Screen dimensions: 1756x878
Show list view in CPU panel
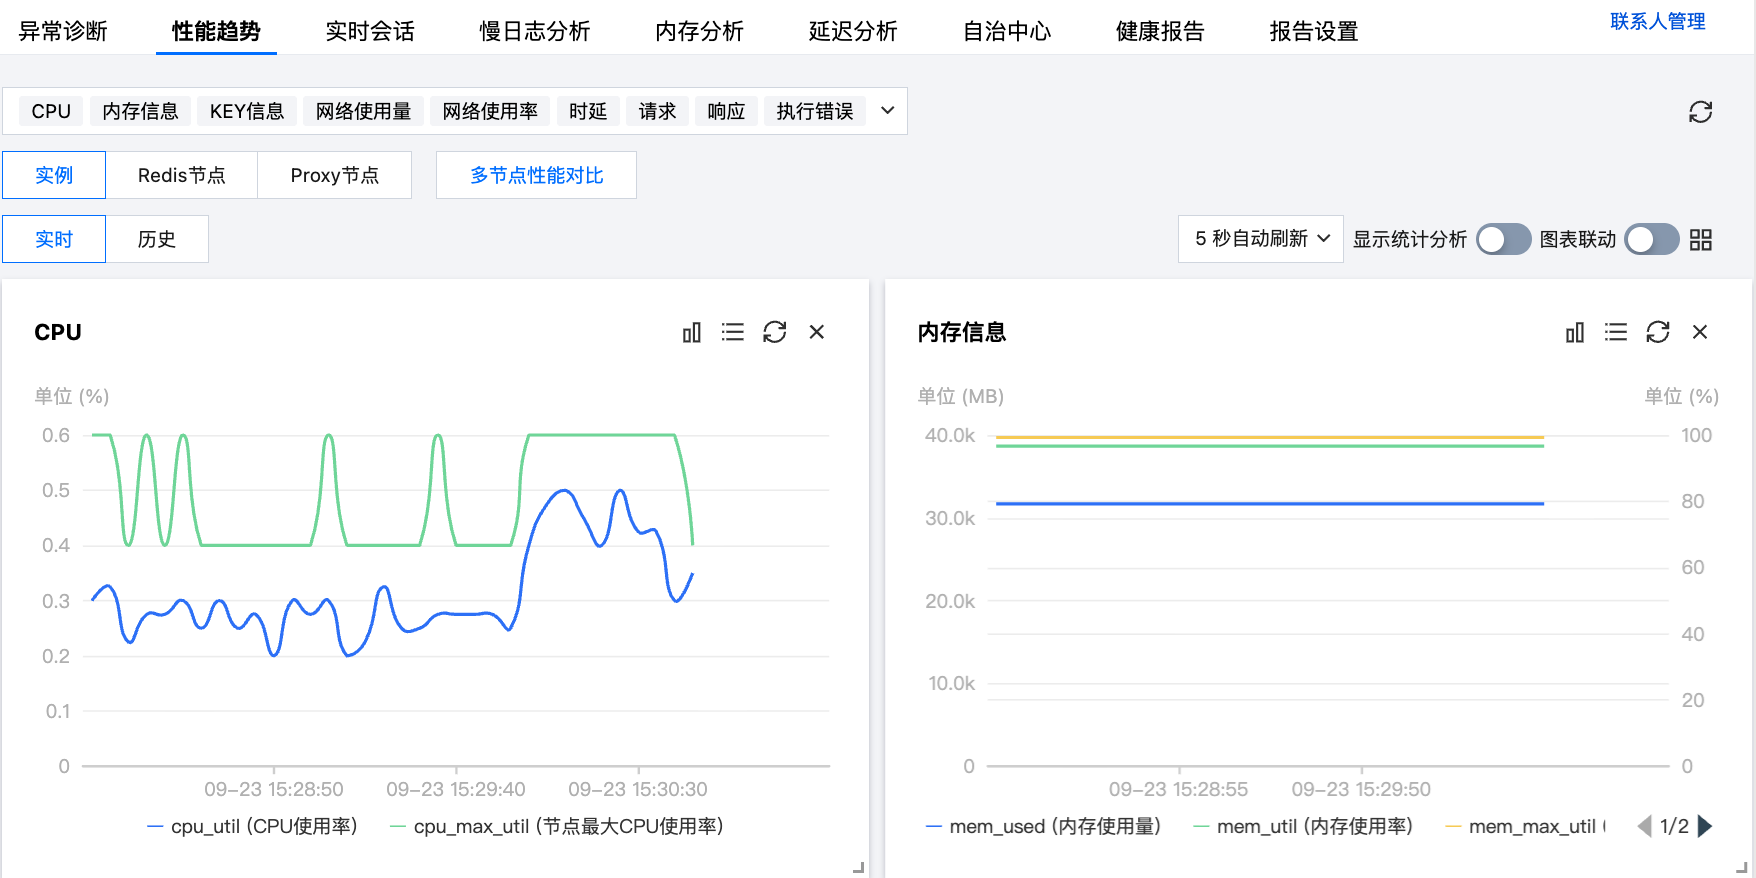click(x=733, y=332)
